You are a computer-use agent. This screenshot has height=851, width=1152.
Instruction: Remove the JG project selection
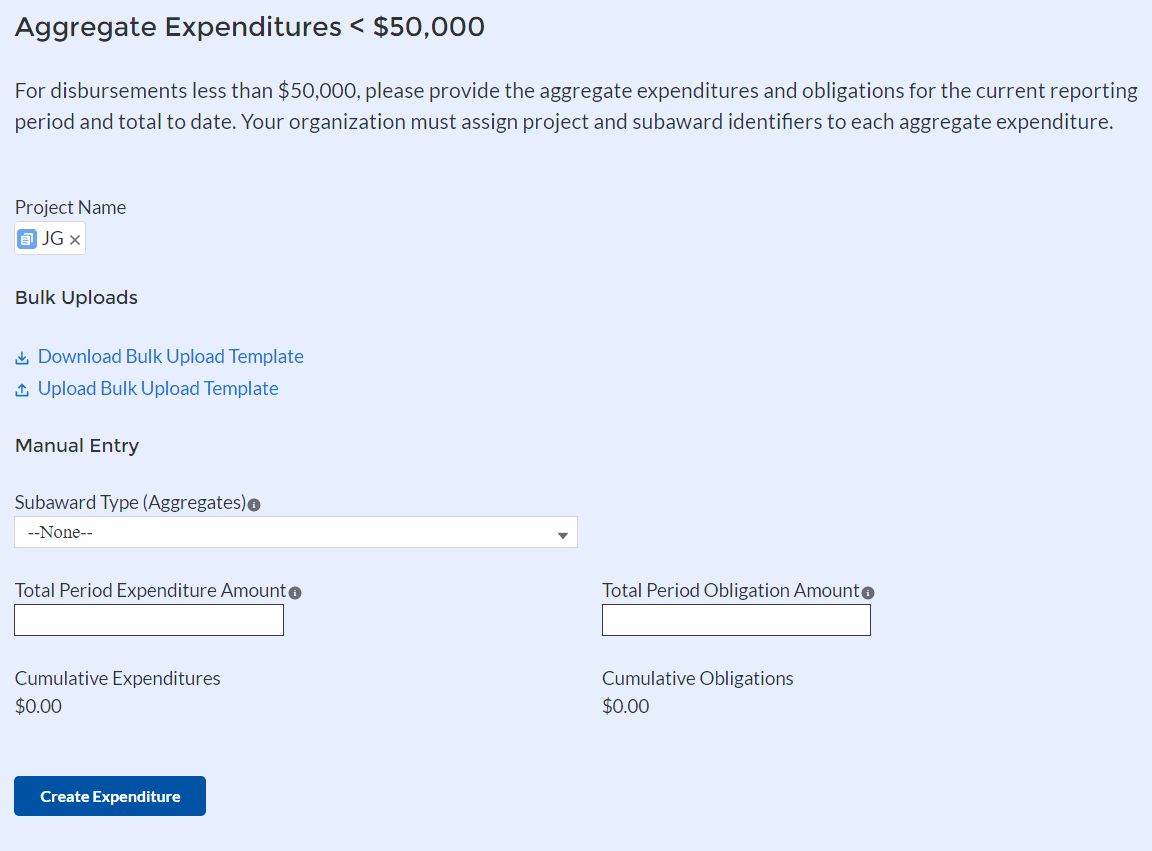[75, 240]
